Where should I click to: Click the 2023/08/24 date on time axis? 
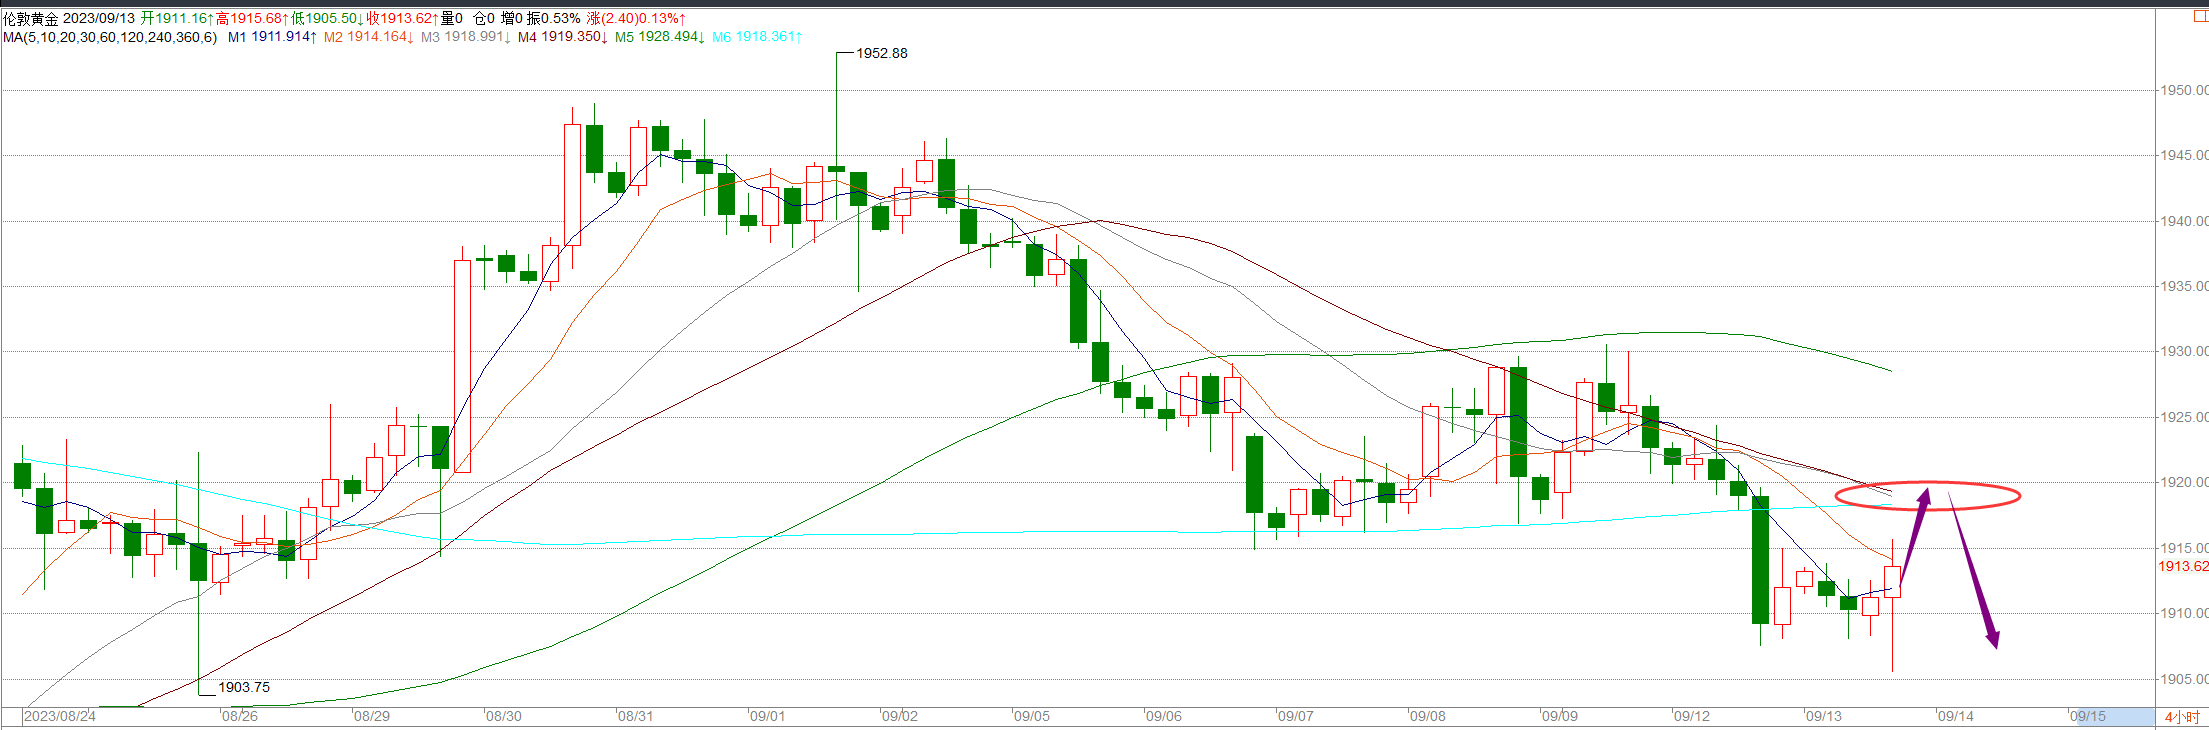pos(60,716)
